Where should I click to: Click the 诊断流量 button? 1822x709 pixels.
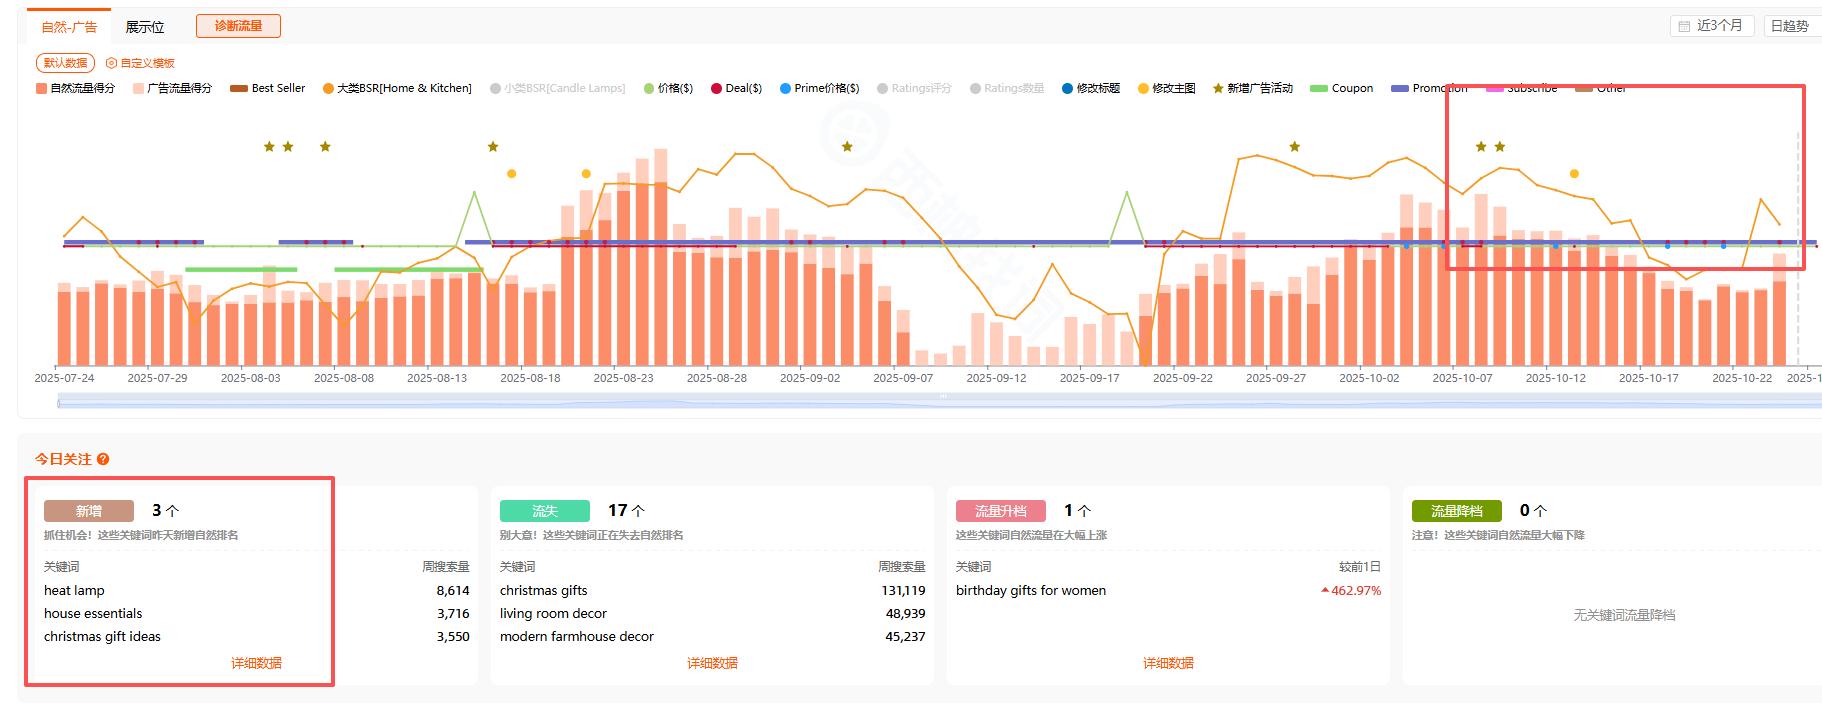click(238, 26)
